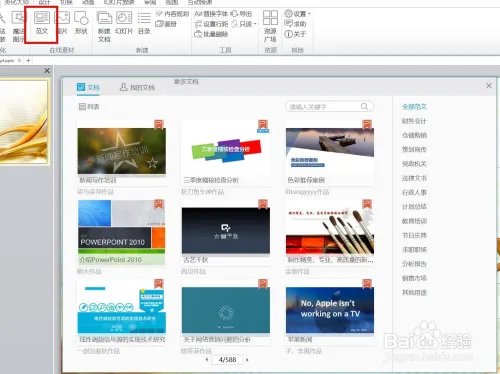Viewport: 500px width, 374px height.
Task: Click the 画册 album button
Action: pos(166,24)
